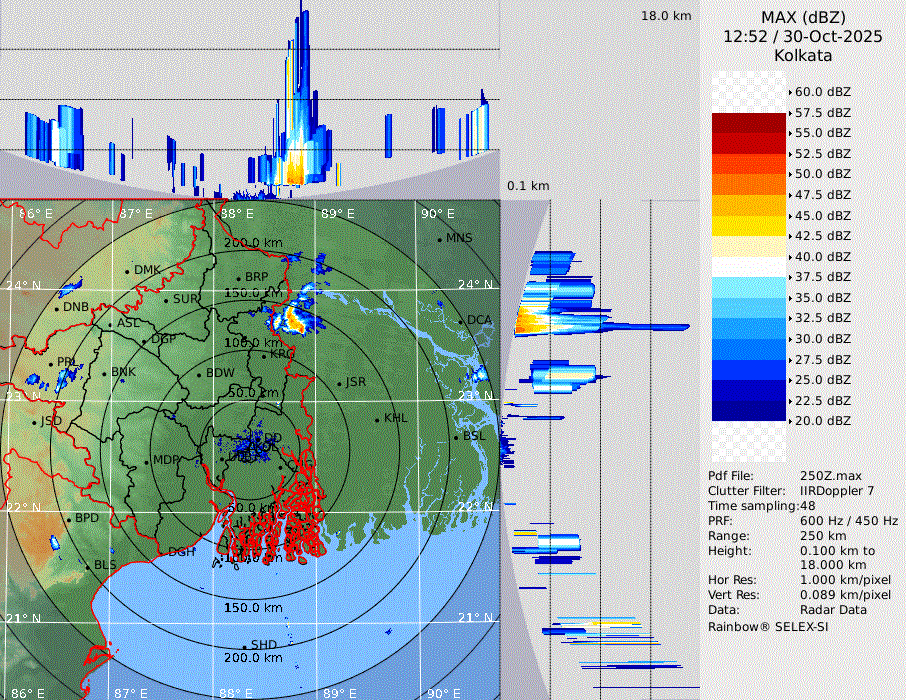This screenshot has height=700, width=906.
Task: Click the 18.0 km height label
Action: tap(666, 16)
